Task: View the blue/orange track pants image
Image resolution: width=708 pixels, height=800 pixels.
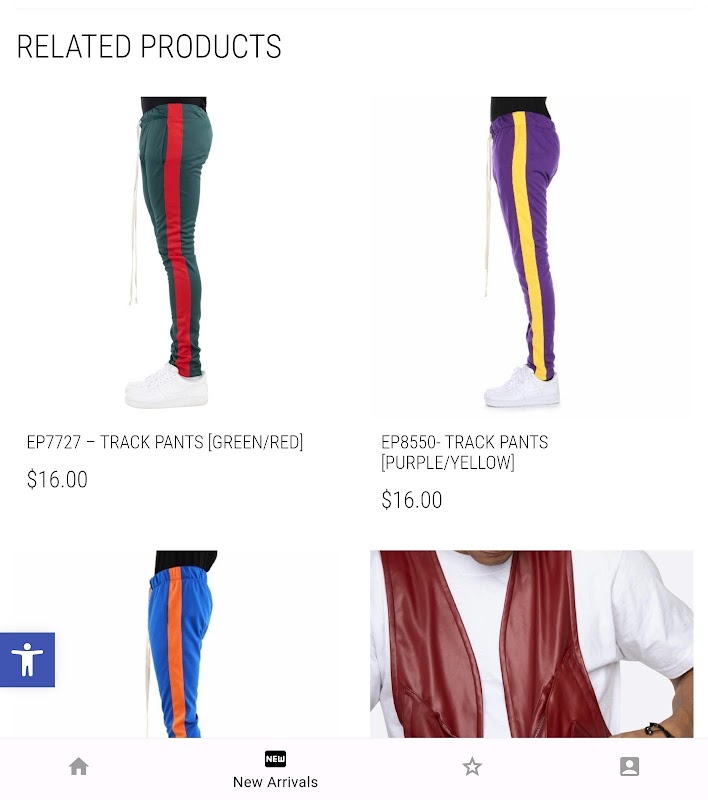Action: [176, 644]
